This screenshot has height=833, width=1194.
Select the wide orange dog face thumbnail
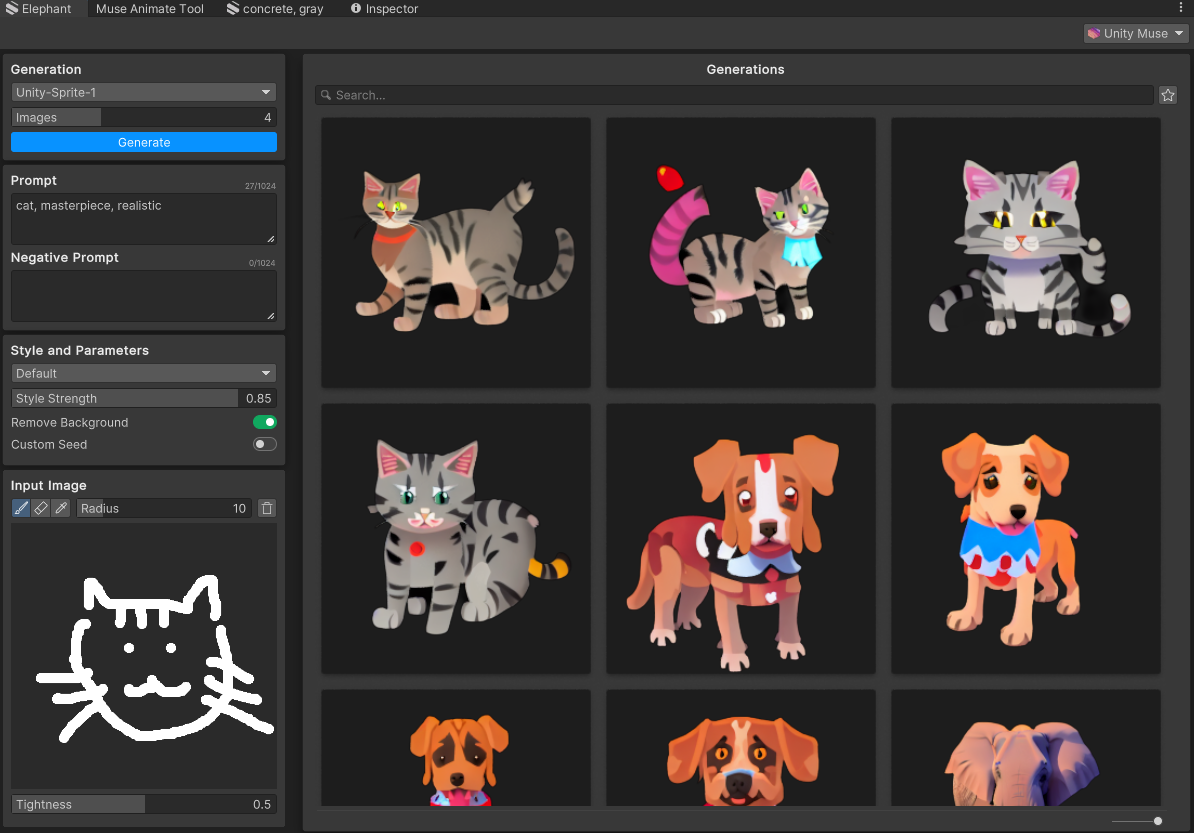pyautogui.click(x=741, y=748)
